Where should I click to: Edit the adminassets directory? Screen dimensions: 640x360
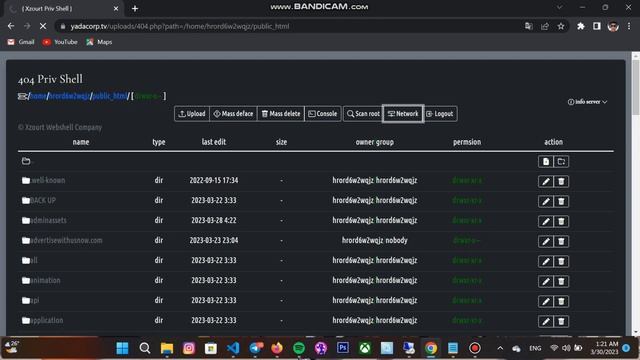[x=546, y=222]
